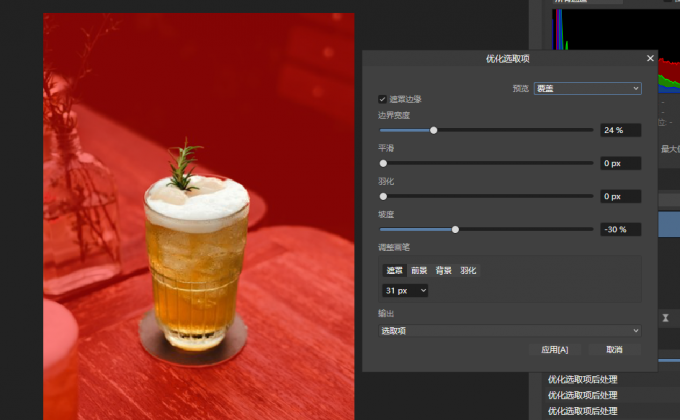Close the 优化选取项 dialog
Screen dimensions: 680x420
click(650, 58)
